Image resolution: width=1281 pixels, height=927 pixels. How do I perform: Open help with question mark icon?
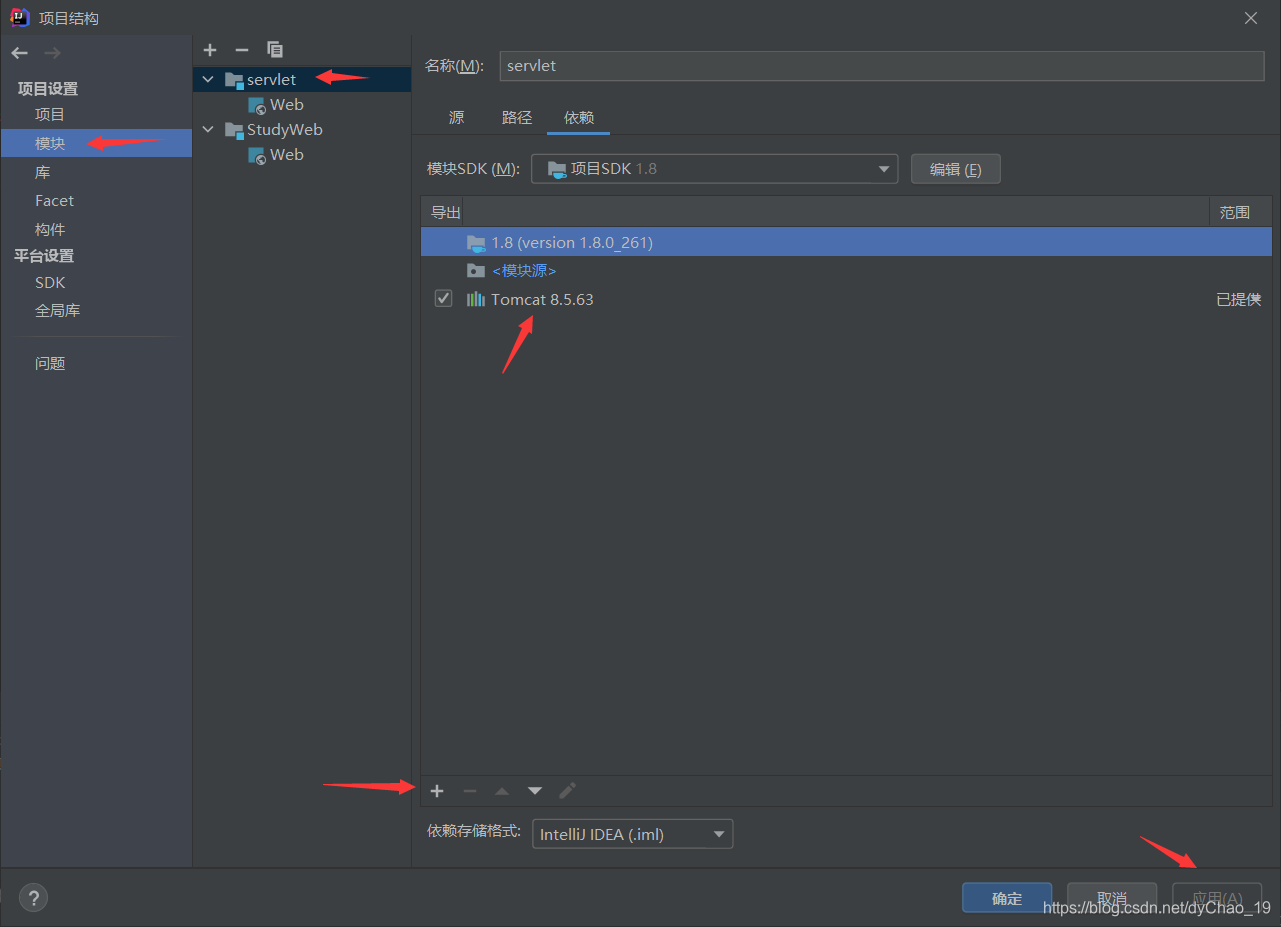click(x=33, y=898)
